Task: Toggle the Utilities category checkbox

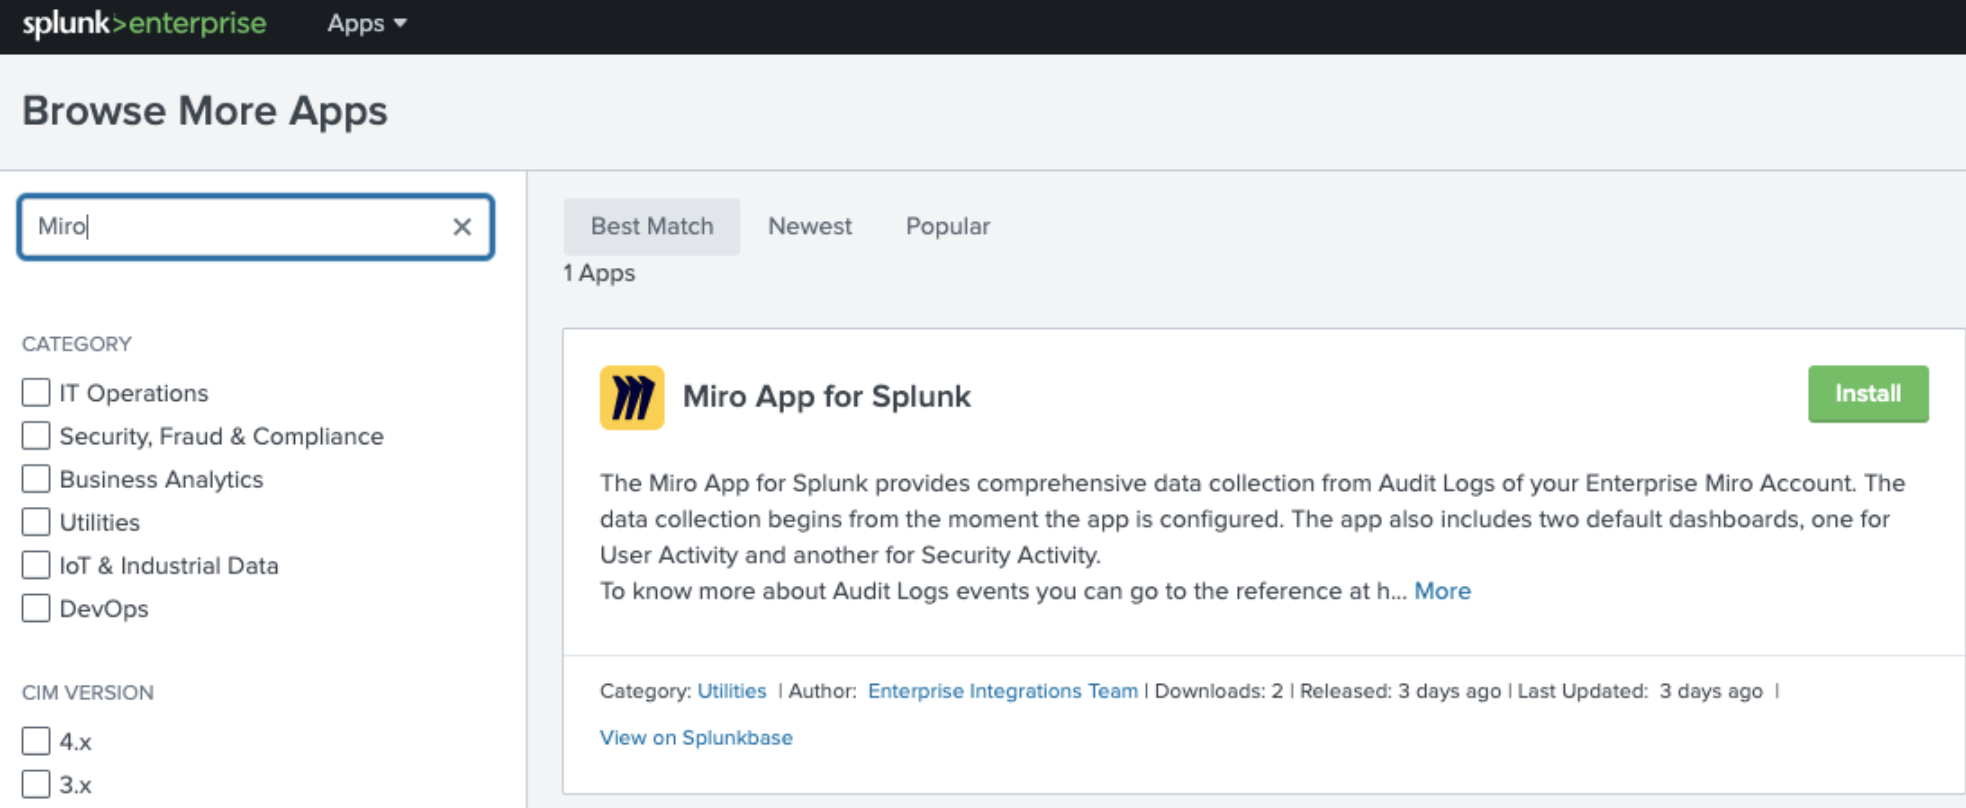Action: pos(36,522)
